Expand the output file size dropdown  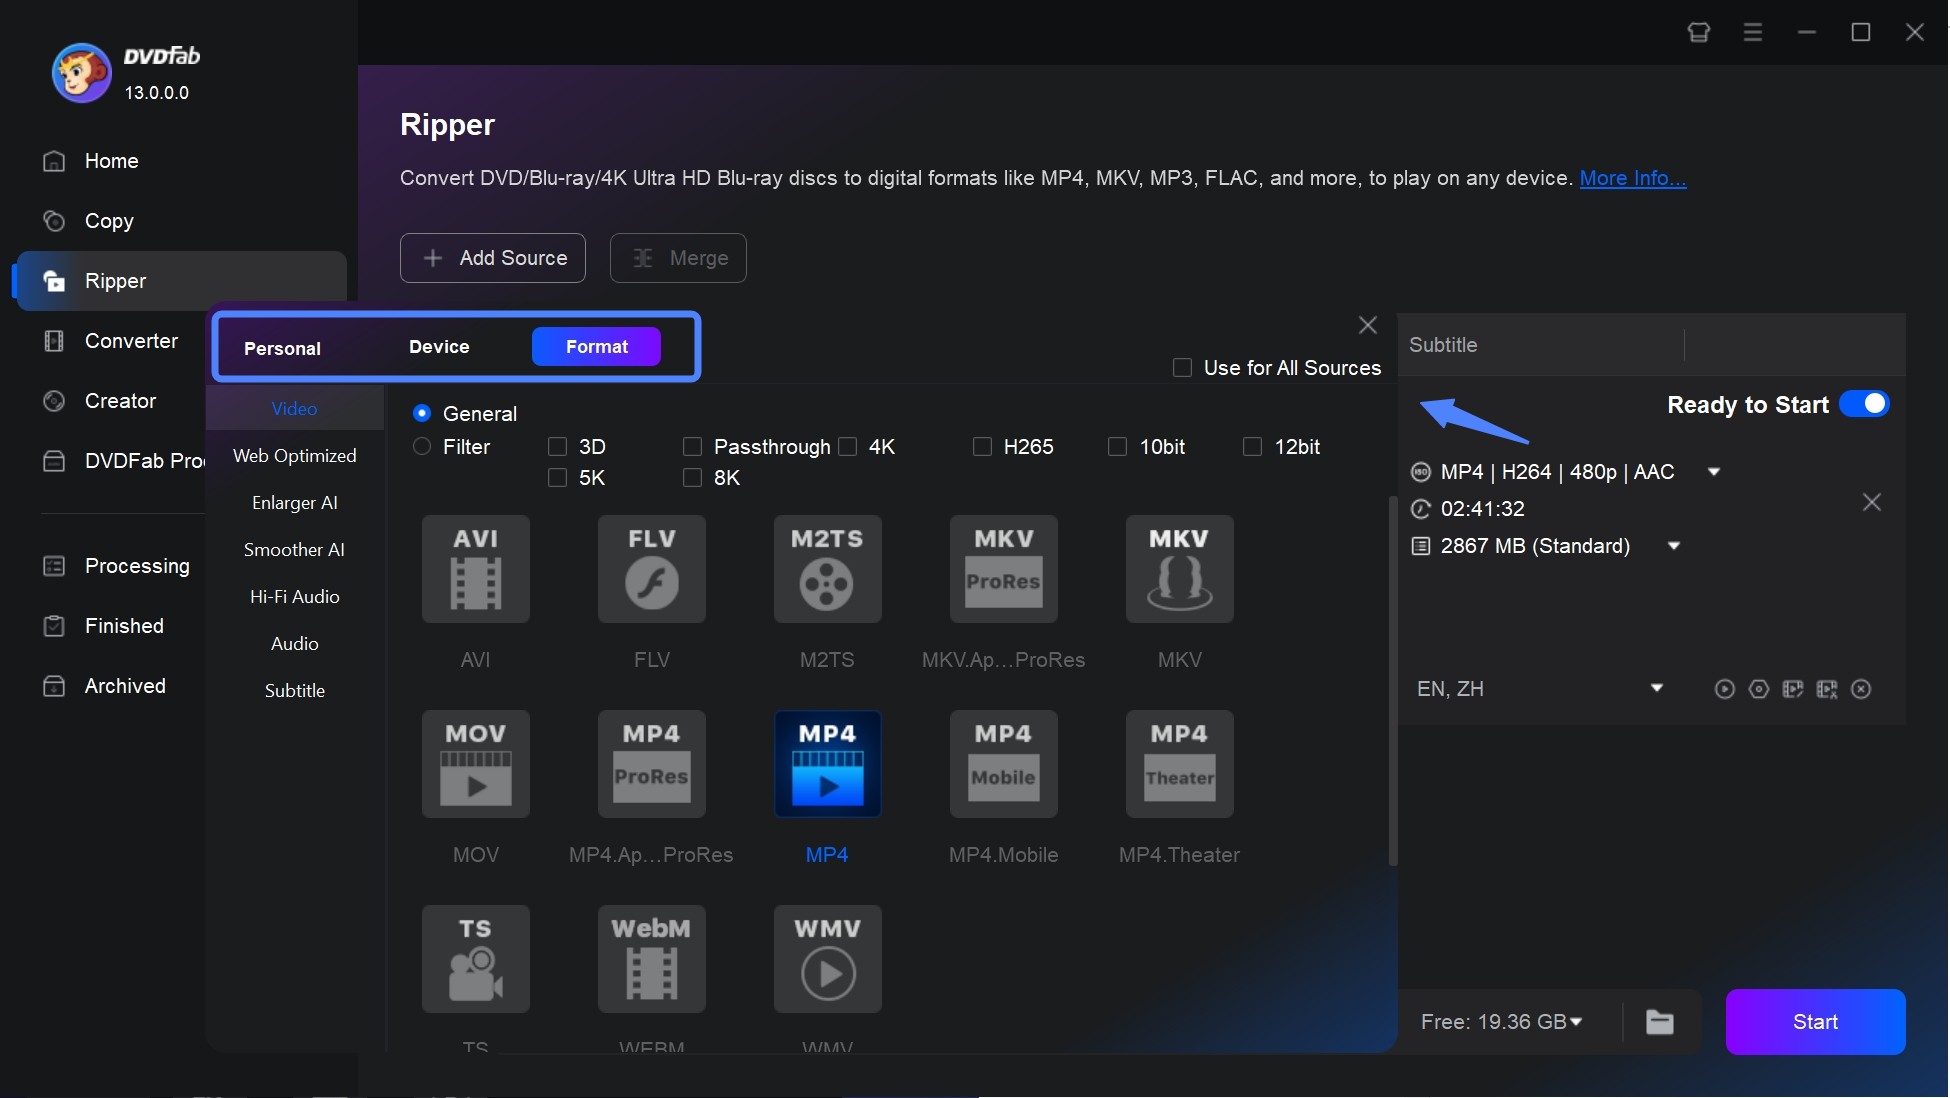[1671, 545]
